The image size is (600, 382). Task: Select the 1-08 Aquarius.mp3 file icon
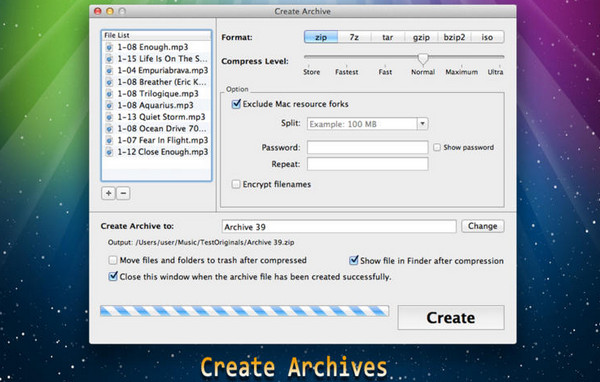[x=109, y=105]
